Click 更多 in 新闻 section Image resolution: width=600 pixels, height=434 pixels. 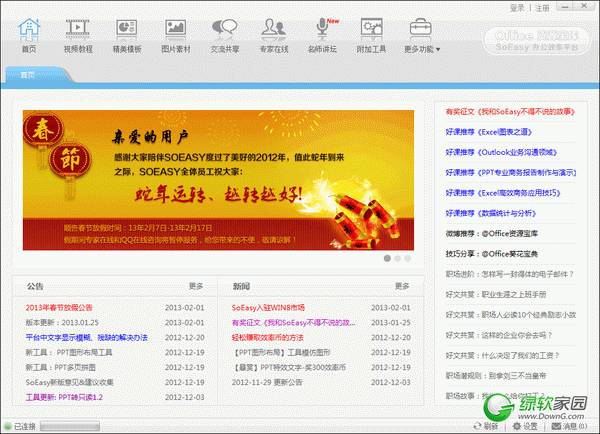pyautogui.click(x=402, y=286)
